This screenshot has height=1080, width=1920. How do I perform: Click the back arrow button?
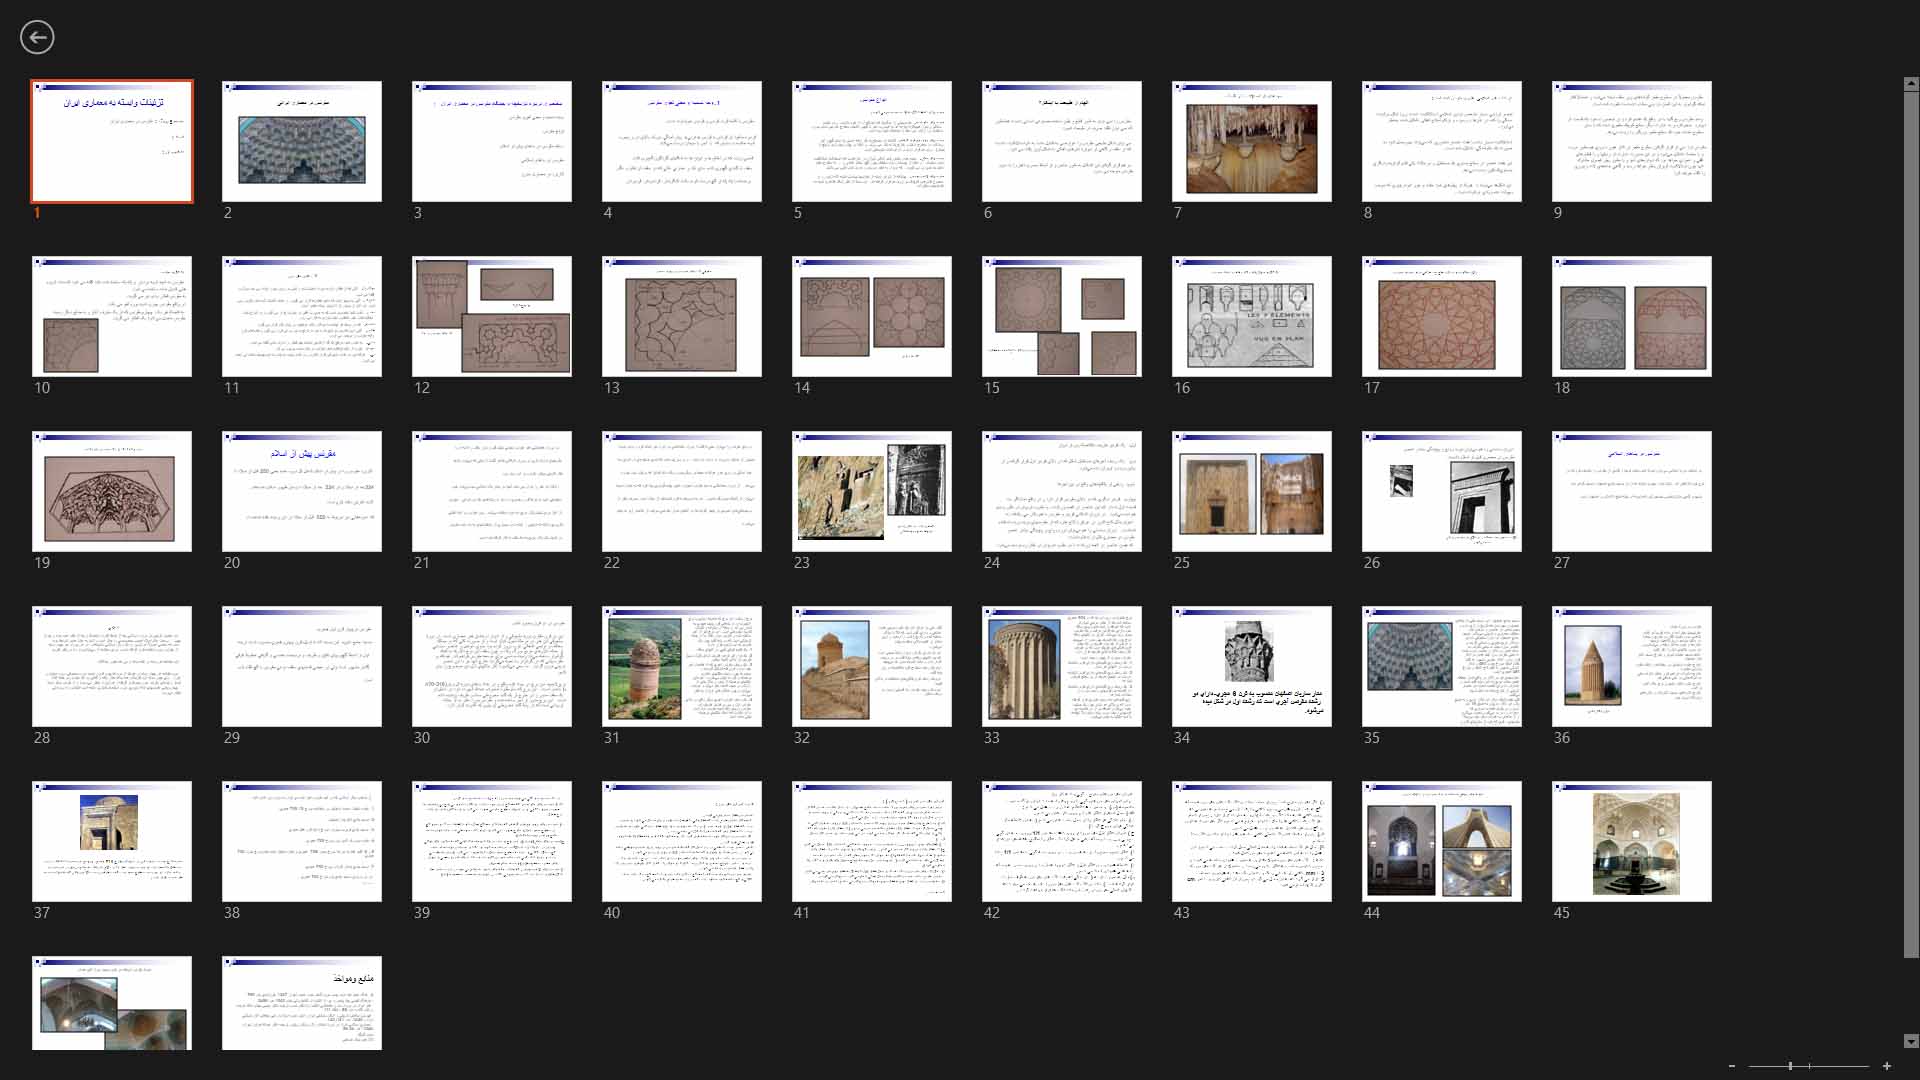pos(37,38)
